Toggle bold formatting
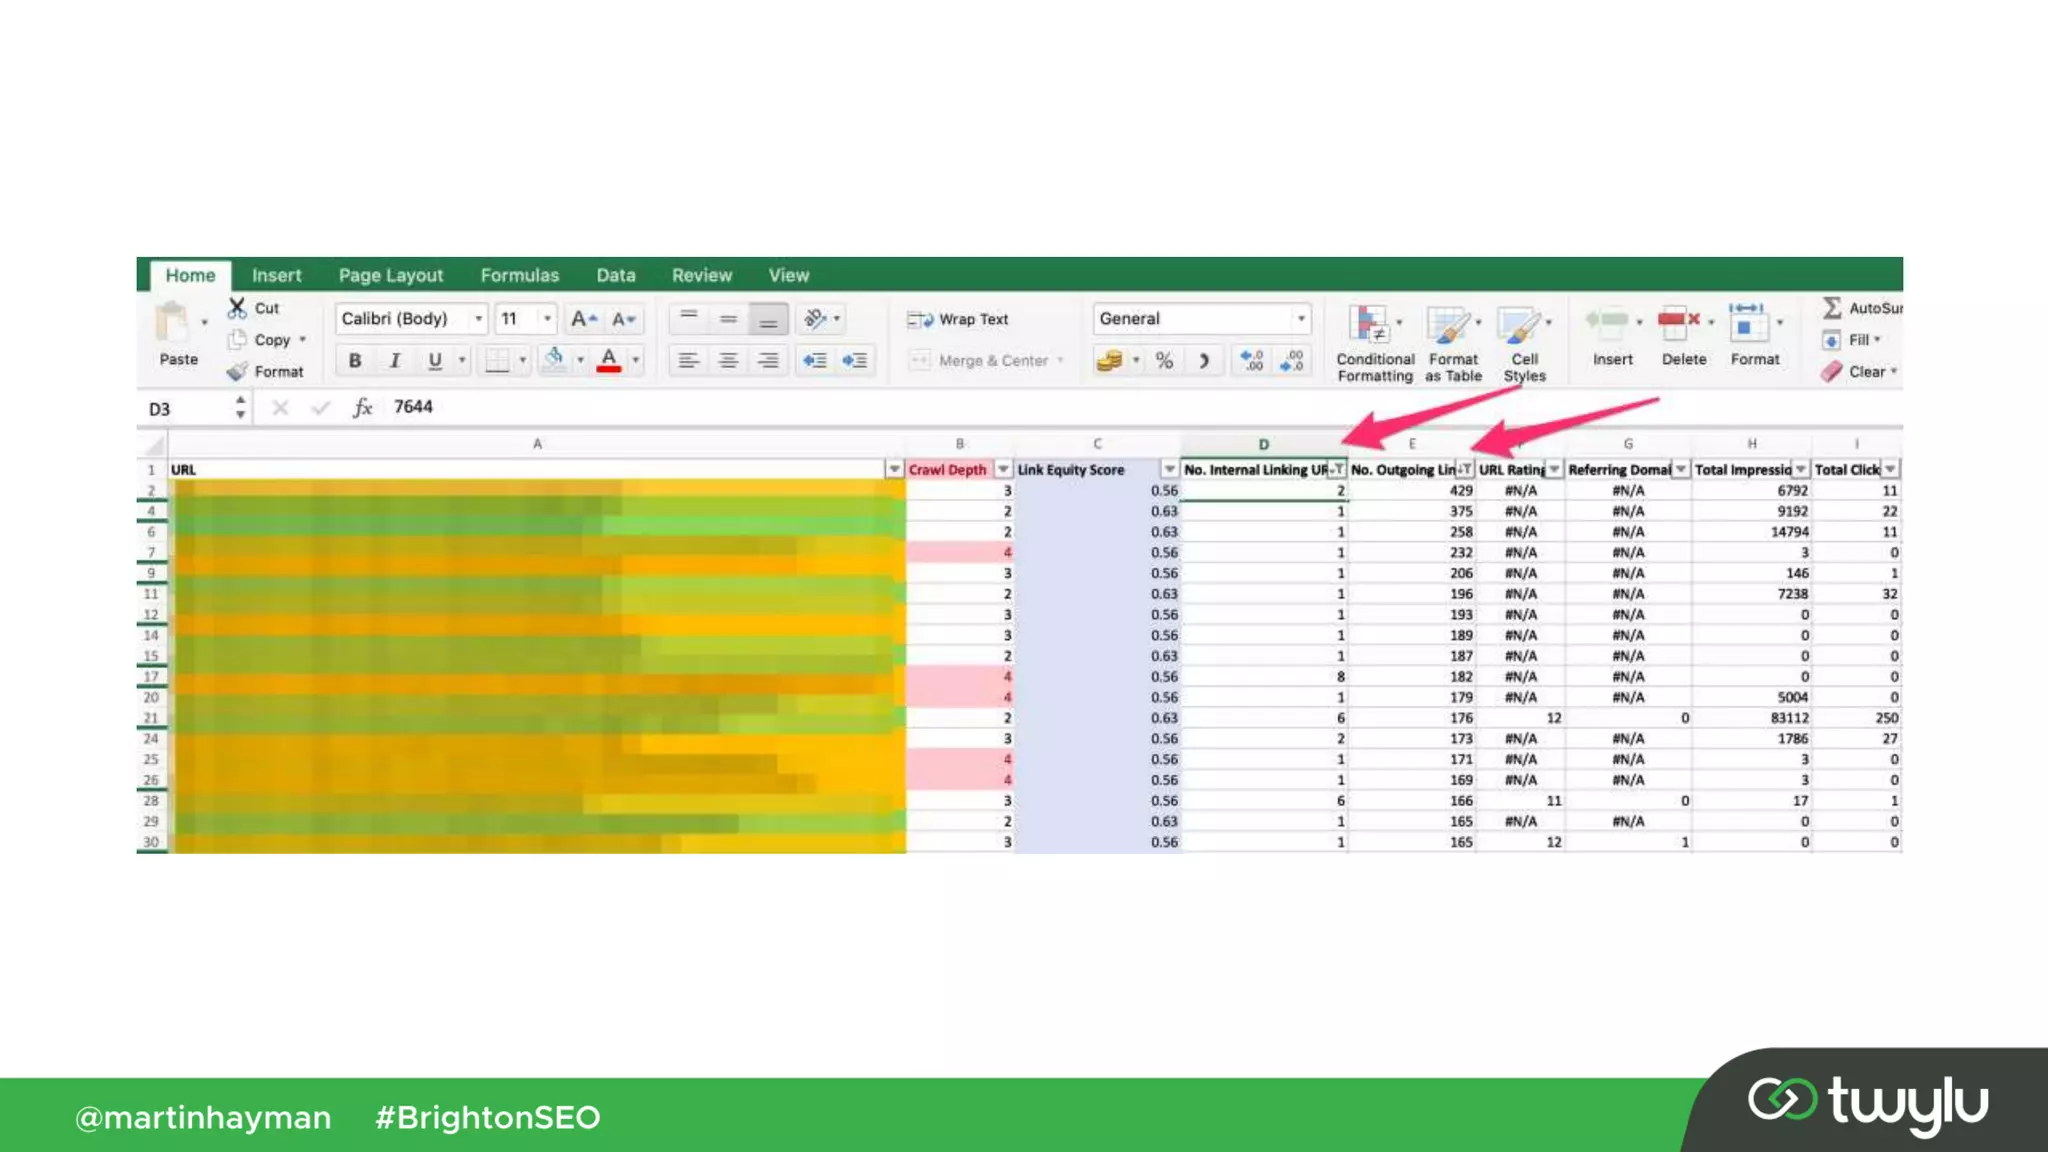 coord(355,360)
